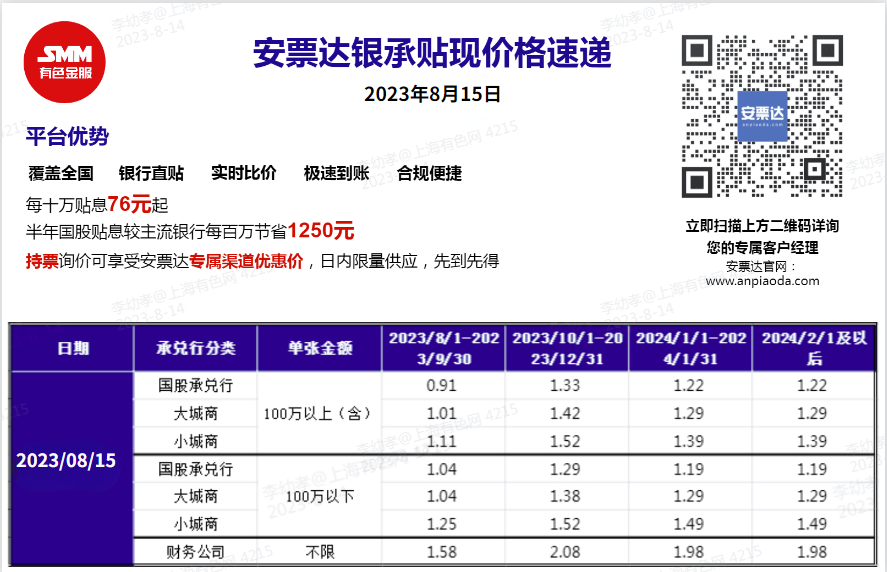This screenshot has height=572, width=887.
Task: Click the red 1250元 savings figure
Action: tap(321, 230)
